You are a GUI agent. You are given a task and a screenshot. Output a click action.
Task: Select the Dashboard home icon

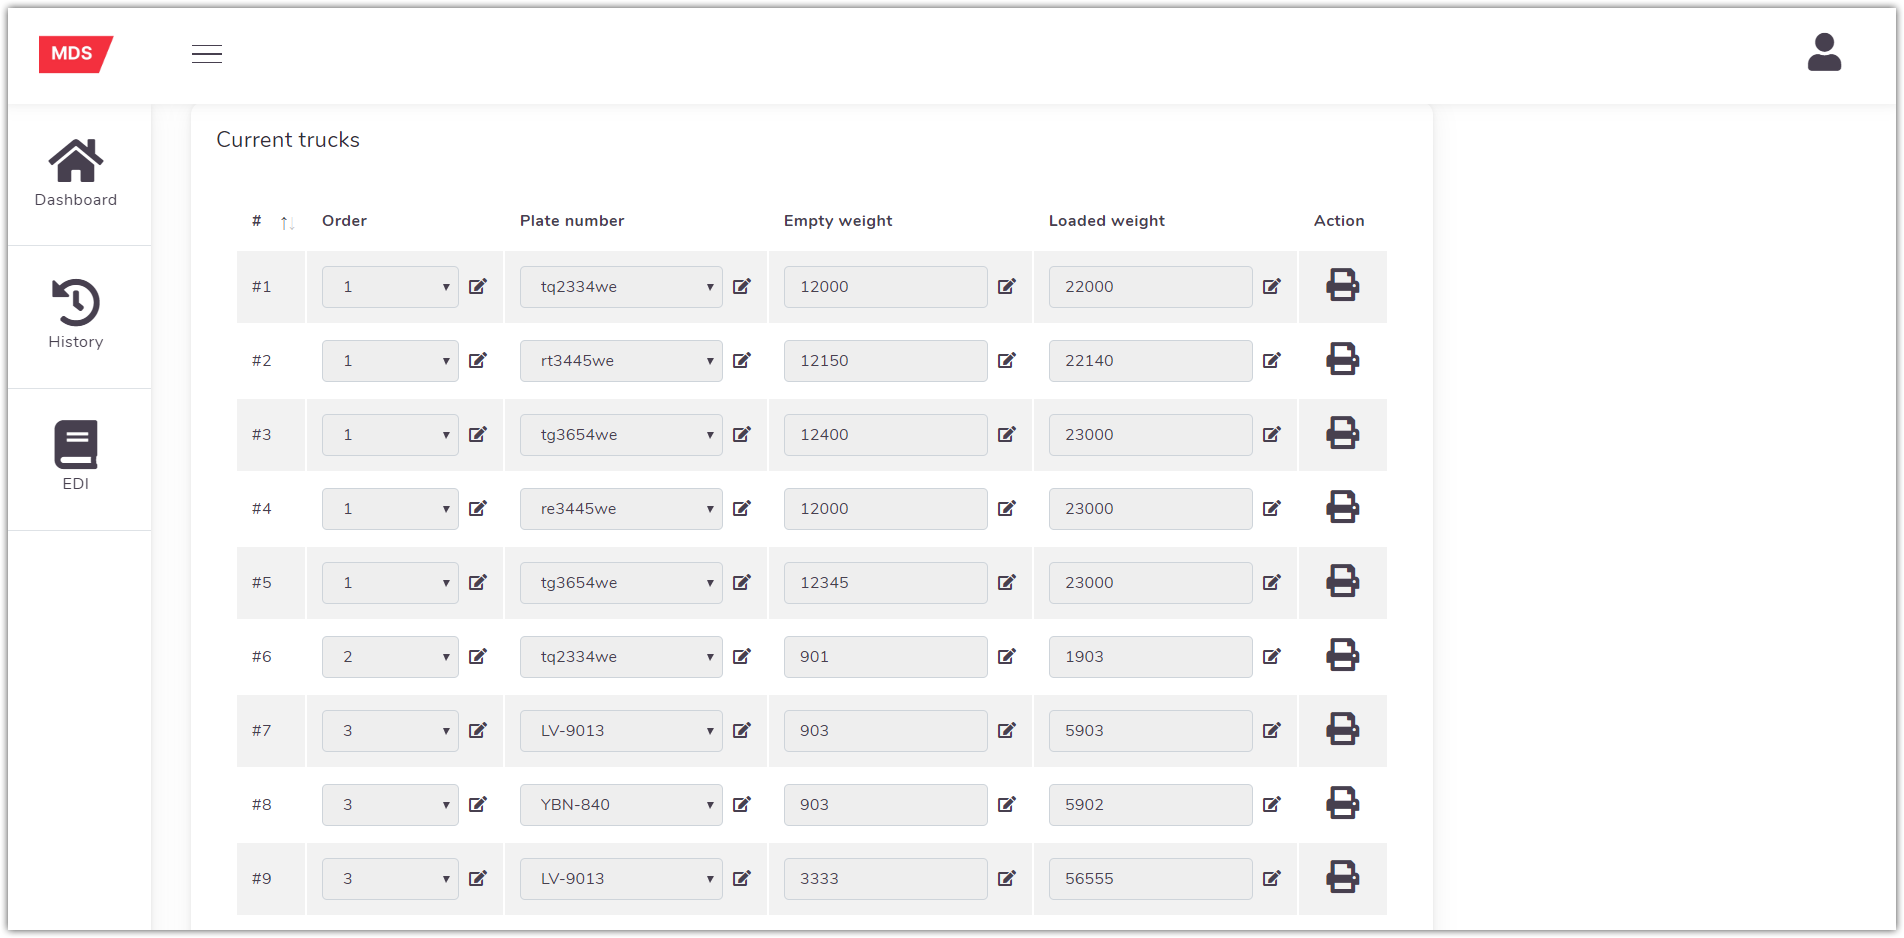tap(76, 158)
